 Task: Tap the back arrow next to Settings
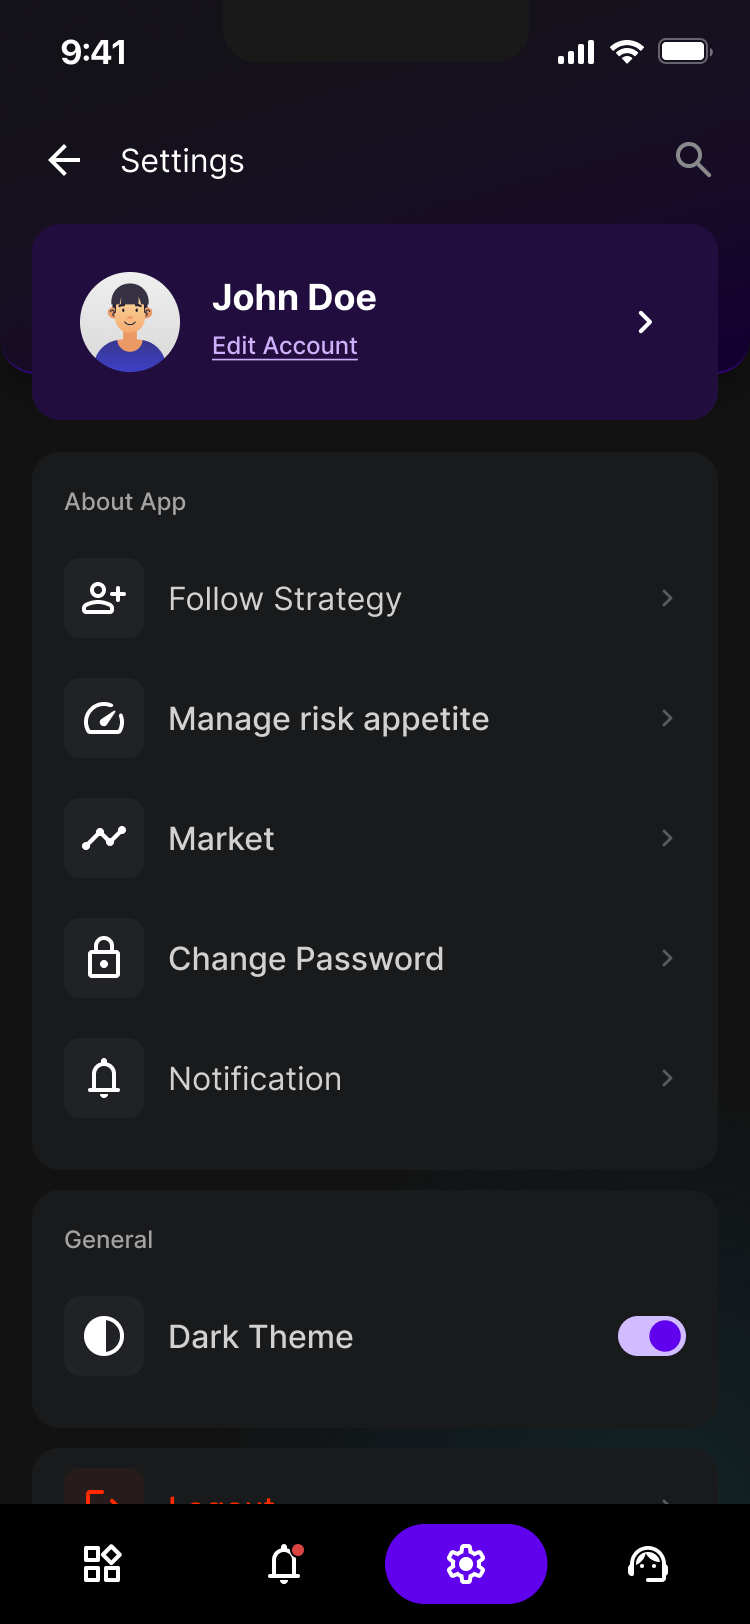click(x=64, y=160)
